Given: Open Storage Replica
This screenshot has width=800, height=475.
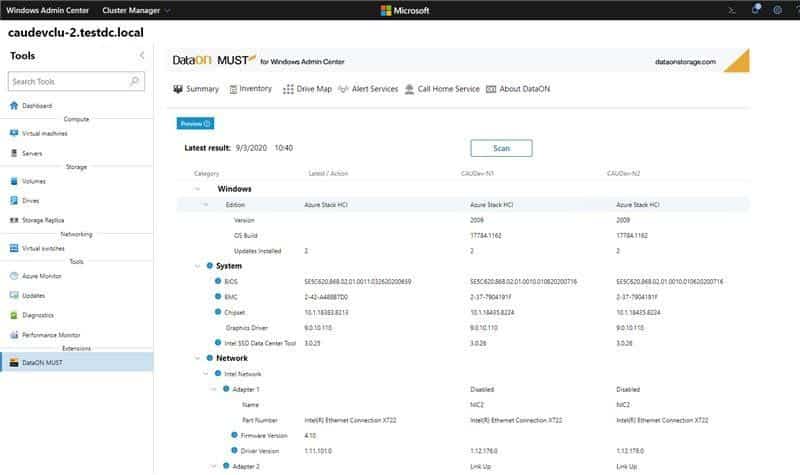Looking at the screenshot, I should pos(37,220).
